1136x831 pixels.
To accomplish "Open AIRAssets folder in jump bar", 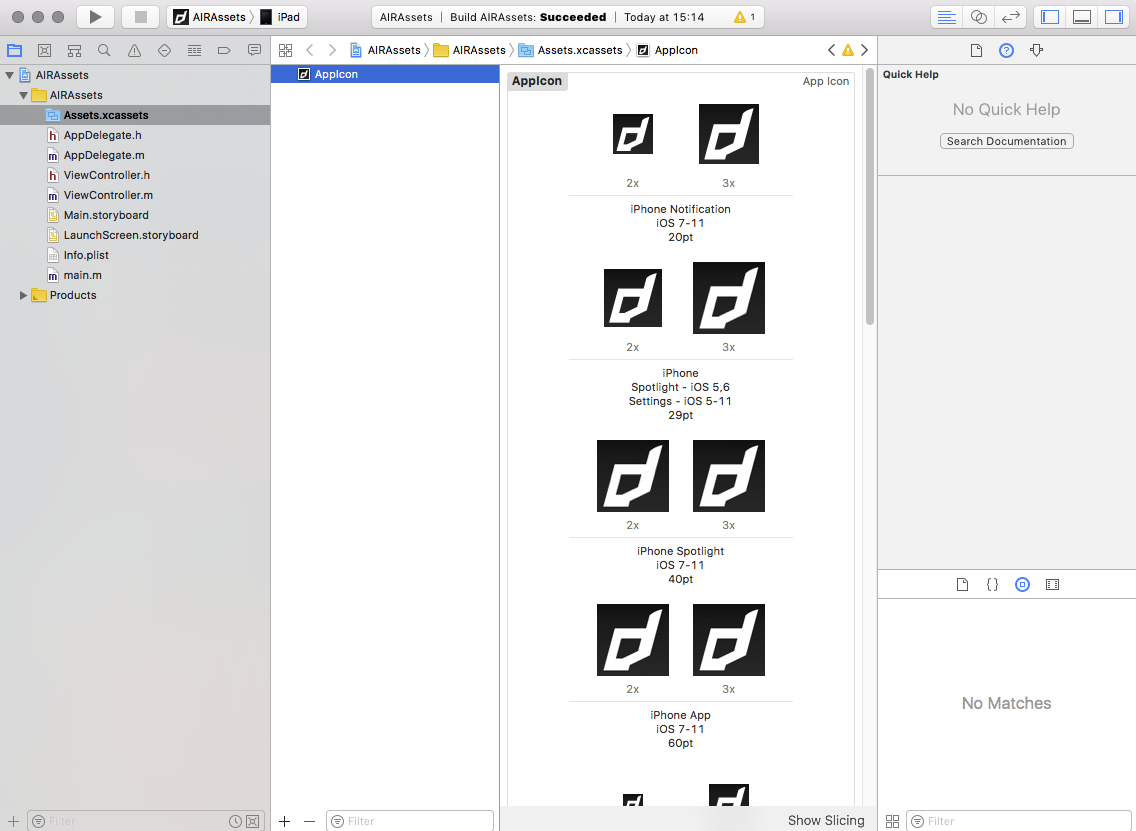I will pyautogui.click(x=469, y=50).
